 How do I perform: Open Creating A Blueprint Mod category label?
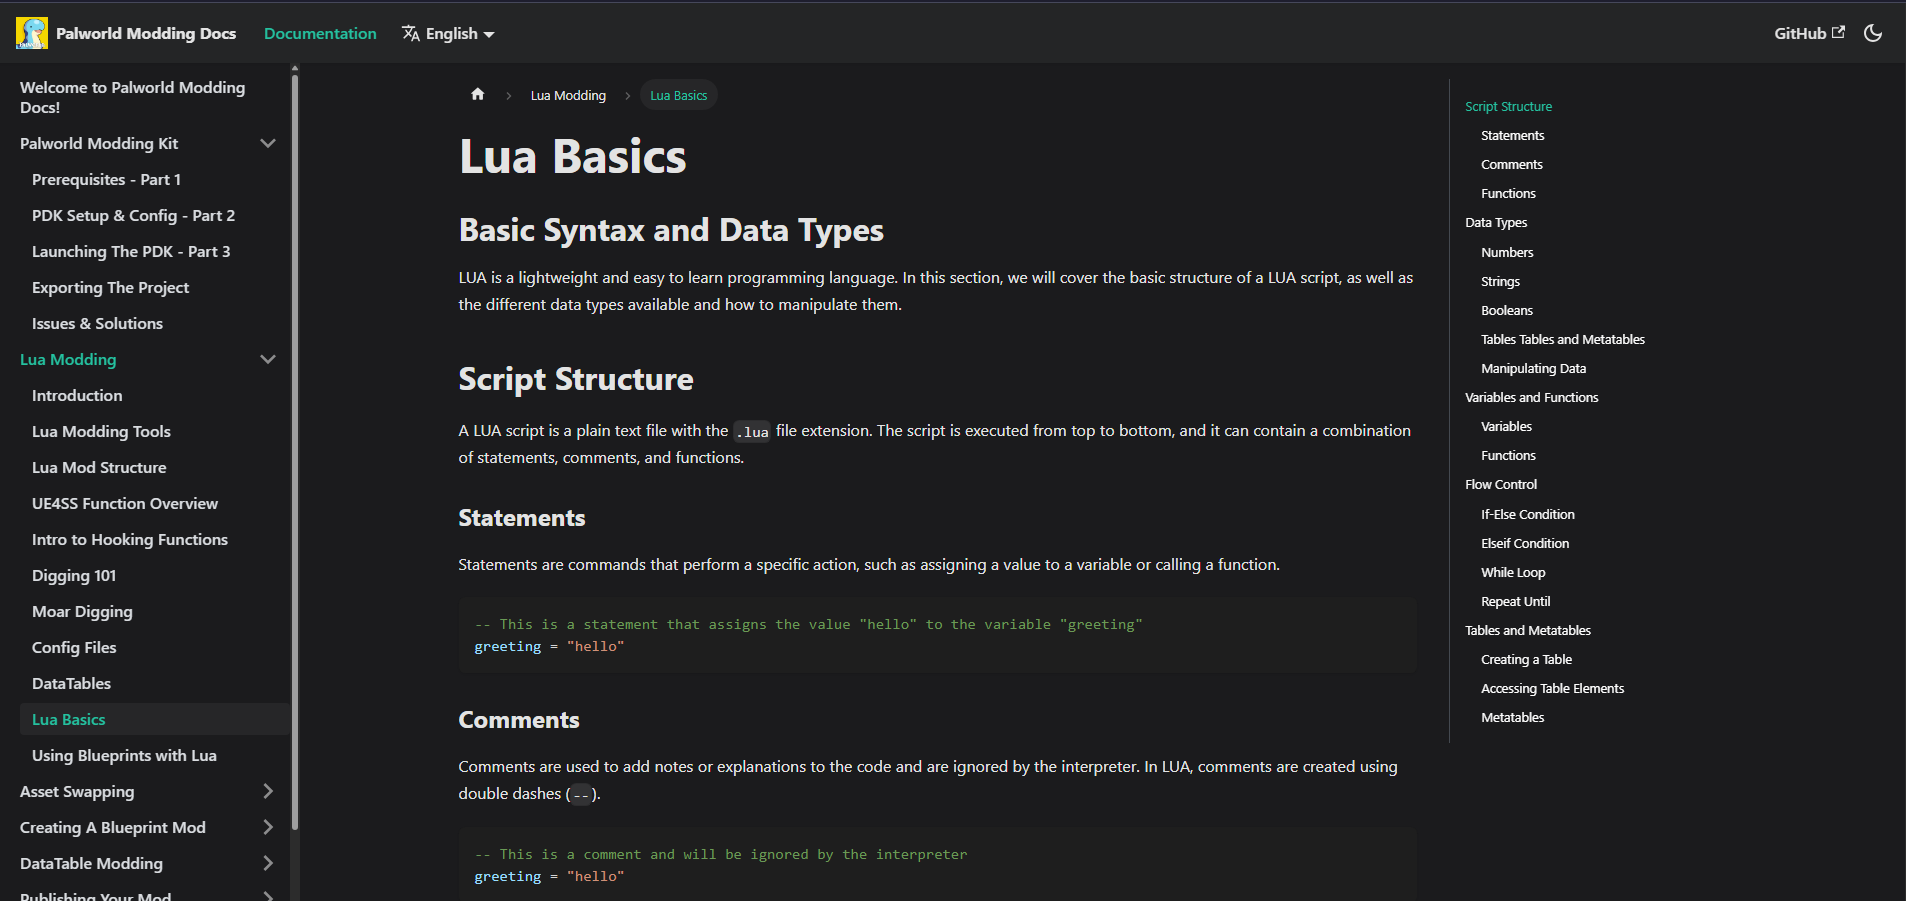coord(113,827)
